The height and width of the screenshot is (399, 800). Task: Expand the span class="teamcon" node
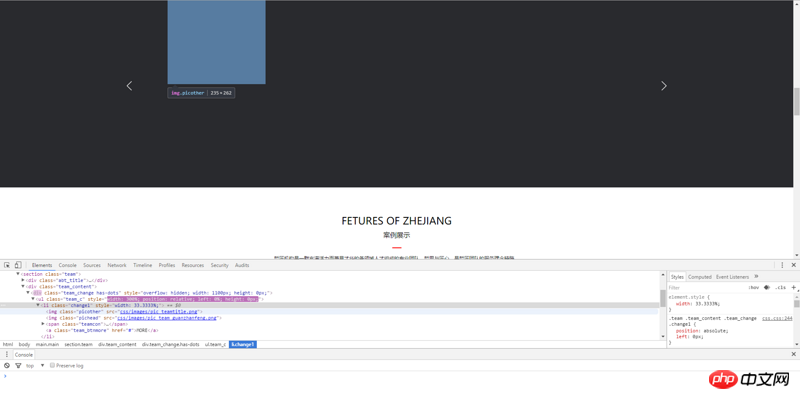coord(43,323)
